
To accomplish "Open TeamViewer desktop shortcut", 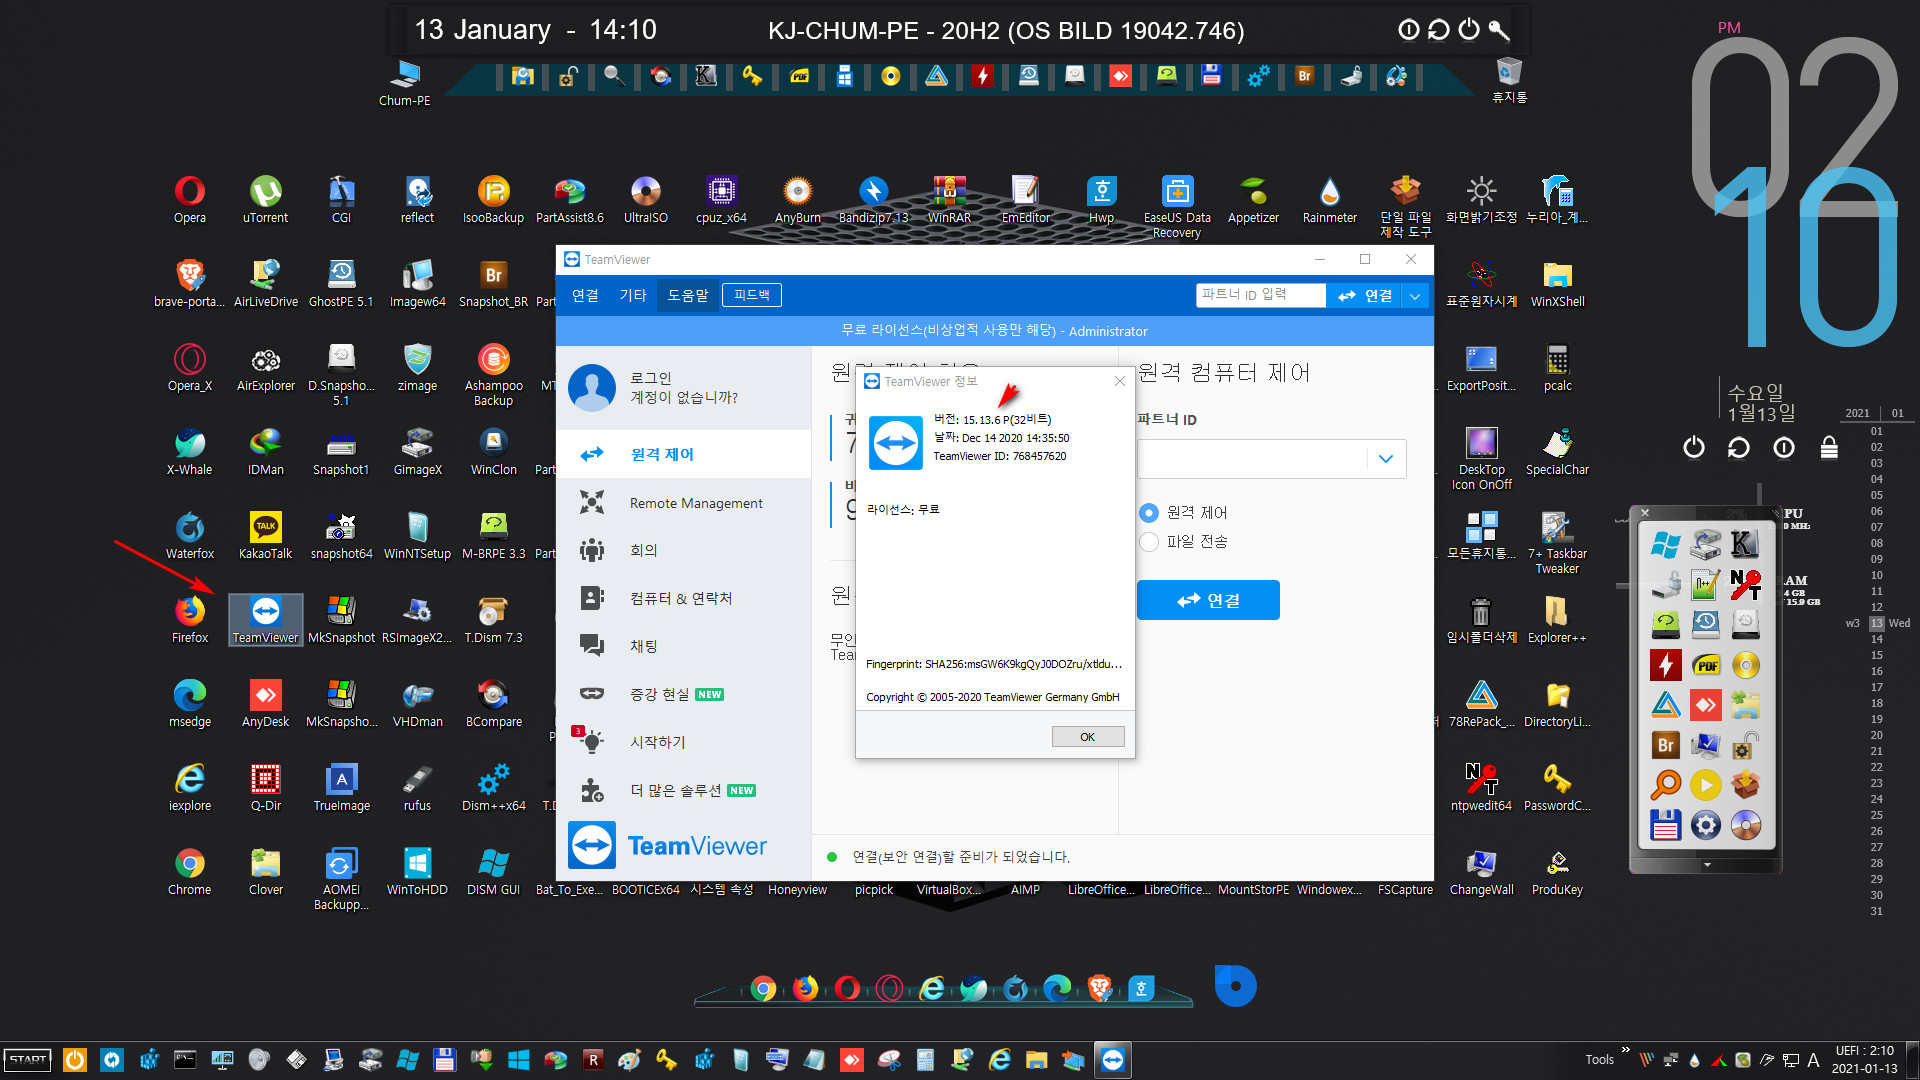I will pyautogui.click(x=266, y=618).
